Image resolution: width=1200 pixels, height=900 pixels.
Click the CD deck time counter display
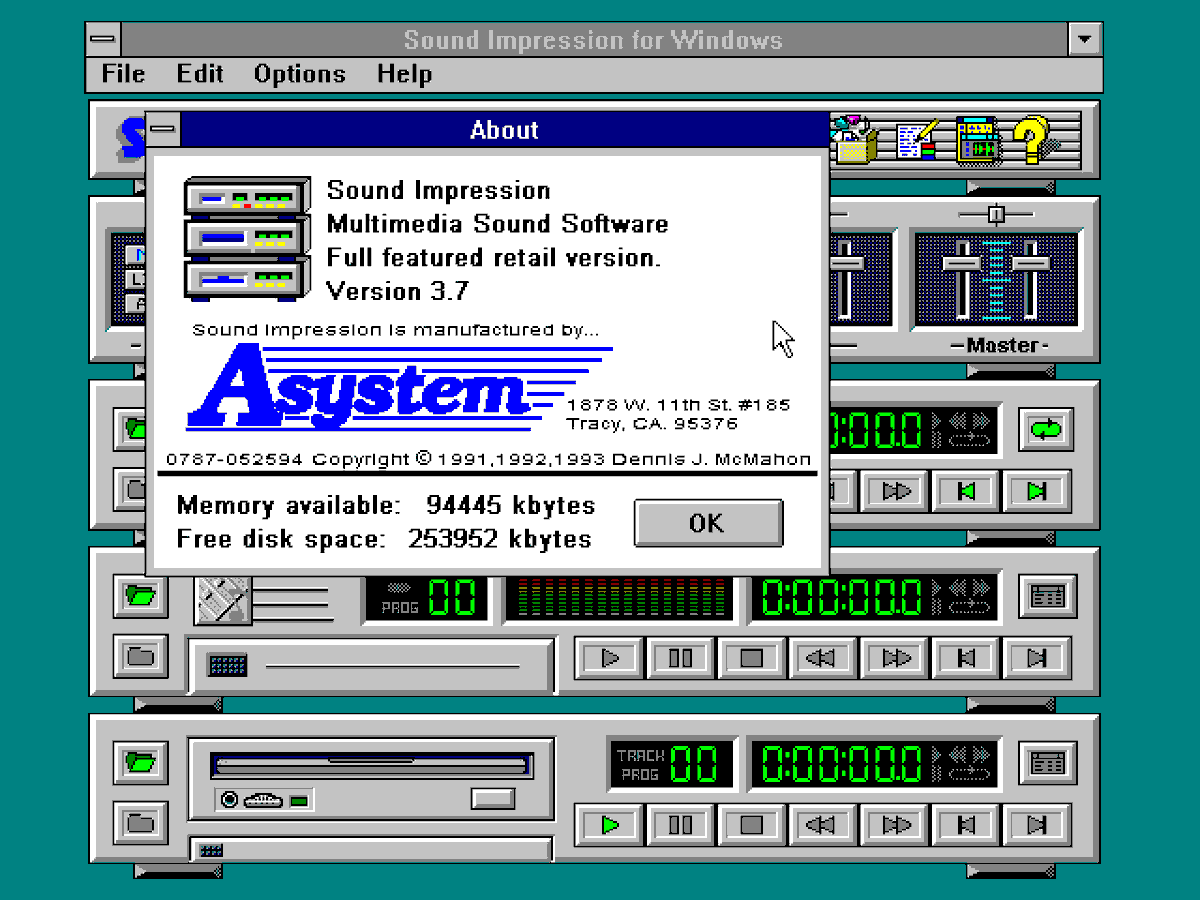pos(873,764)
